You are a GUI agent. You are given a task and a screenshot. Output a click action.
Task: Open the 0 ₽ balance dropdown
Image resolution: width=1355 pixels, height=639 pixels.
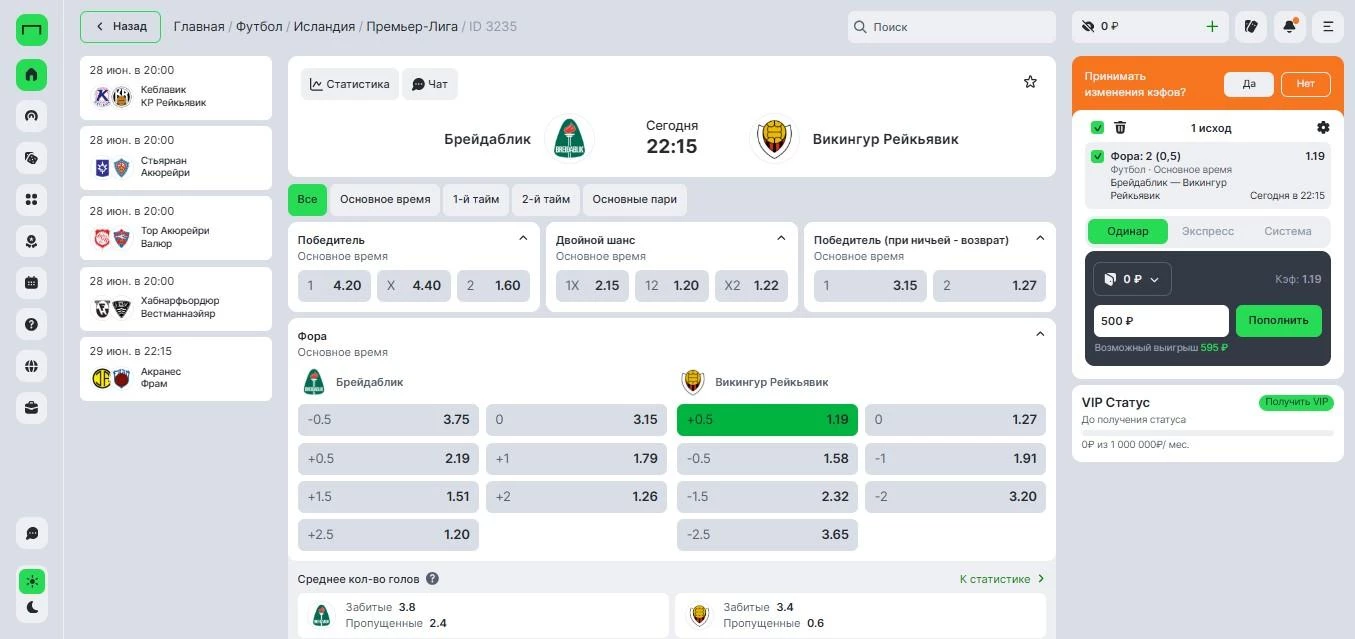point(1132,279)
